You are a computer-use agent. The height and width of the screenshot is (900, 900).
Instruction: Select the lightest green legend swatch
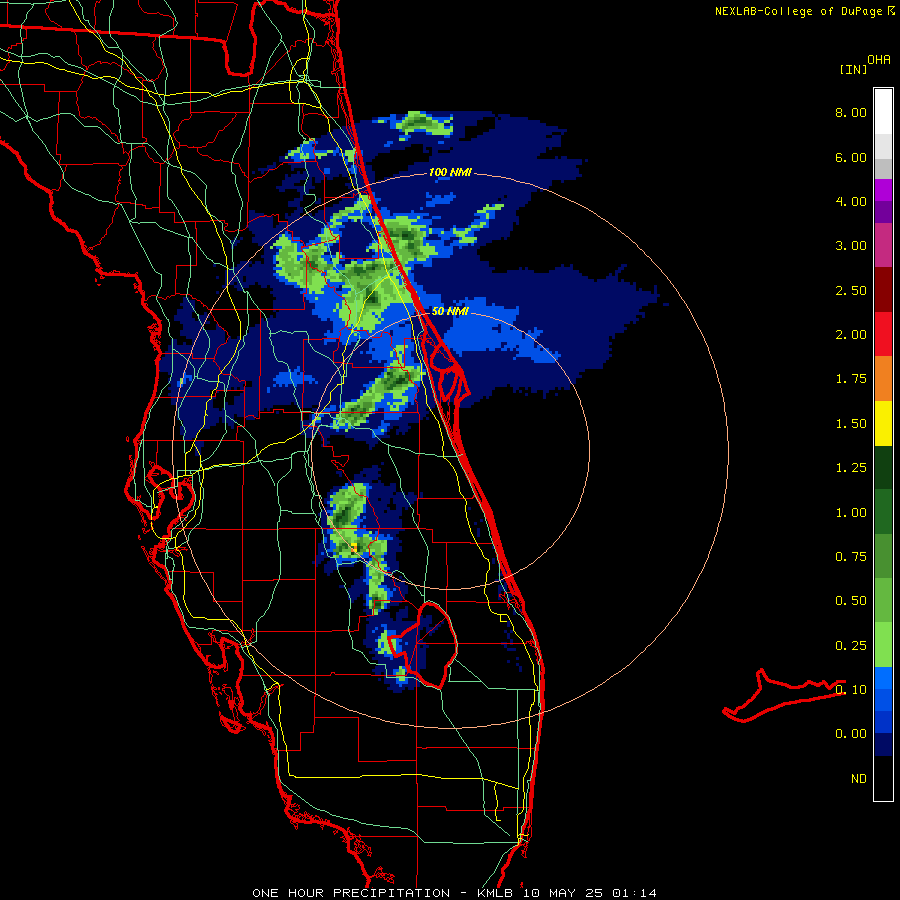coord(883,645)
